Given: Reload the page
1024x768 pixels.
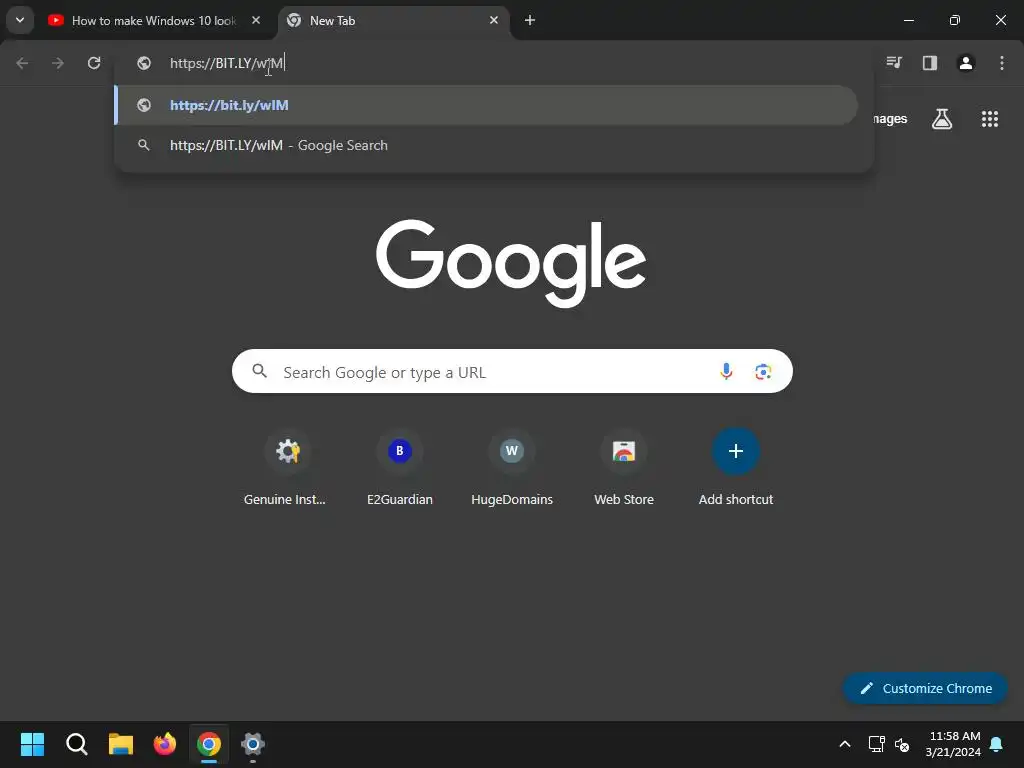Looking at the screenshot, I should [94, 63].
